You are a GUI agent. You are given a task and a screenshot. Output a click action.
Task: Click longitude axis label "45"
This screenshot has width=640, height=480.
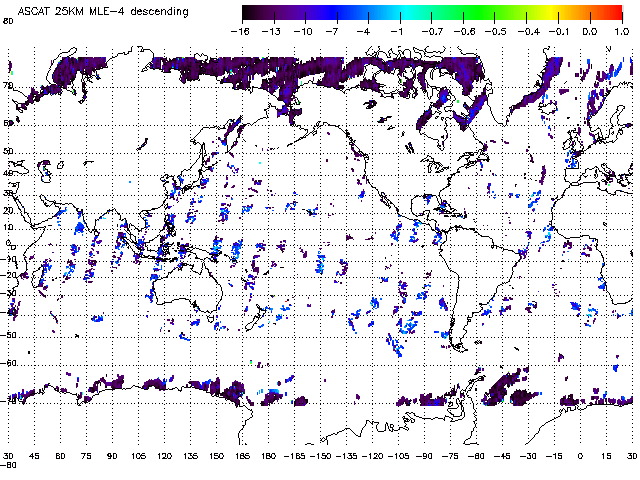point(34,456)
